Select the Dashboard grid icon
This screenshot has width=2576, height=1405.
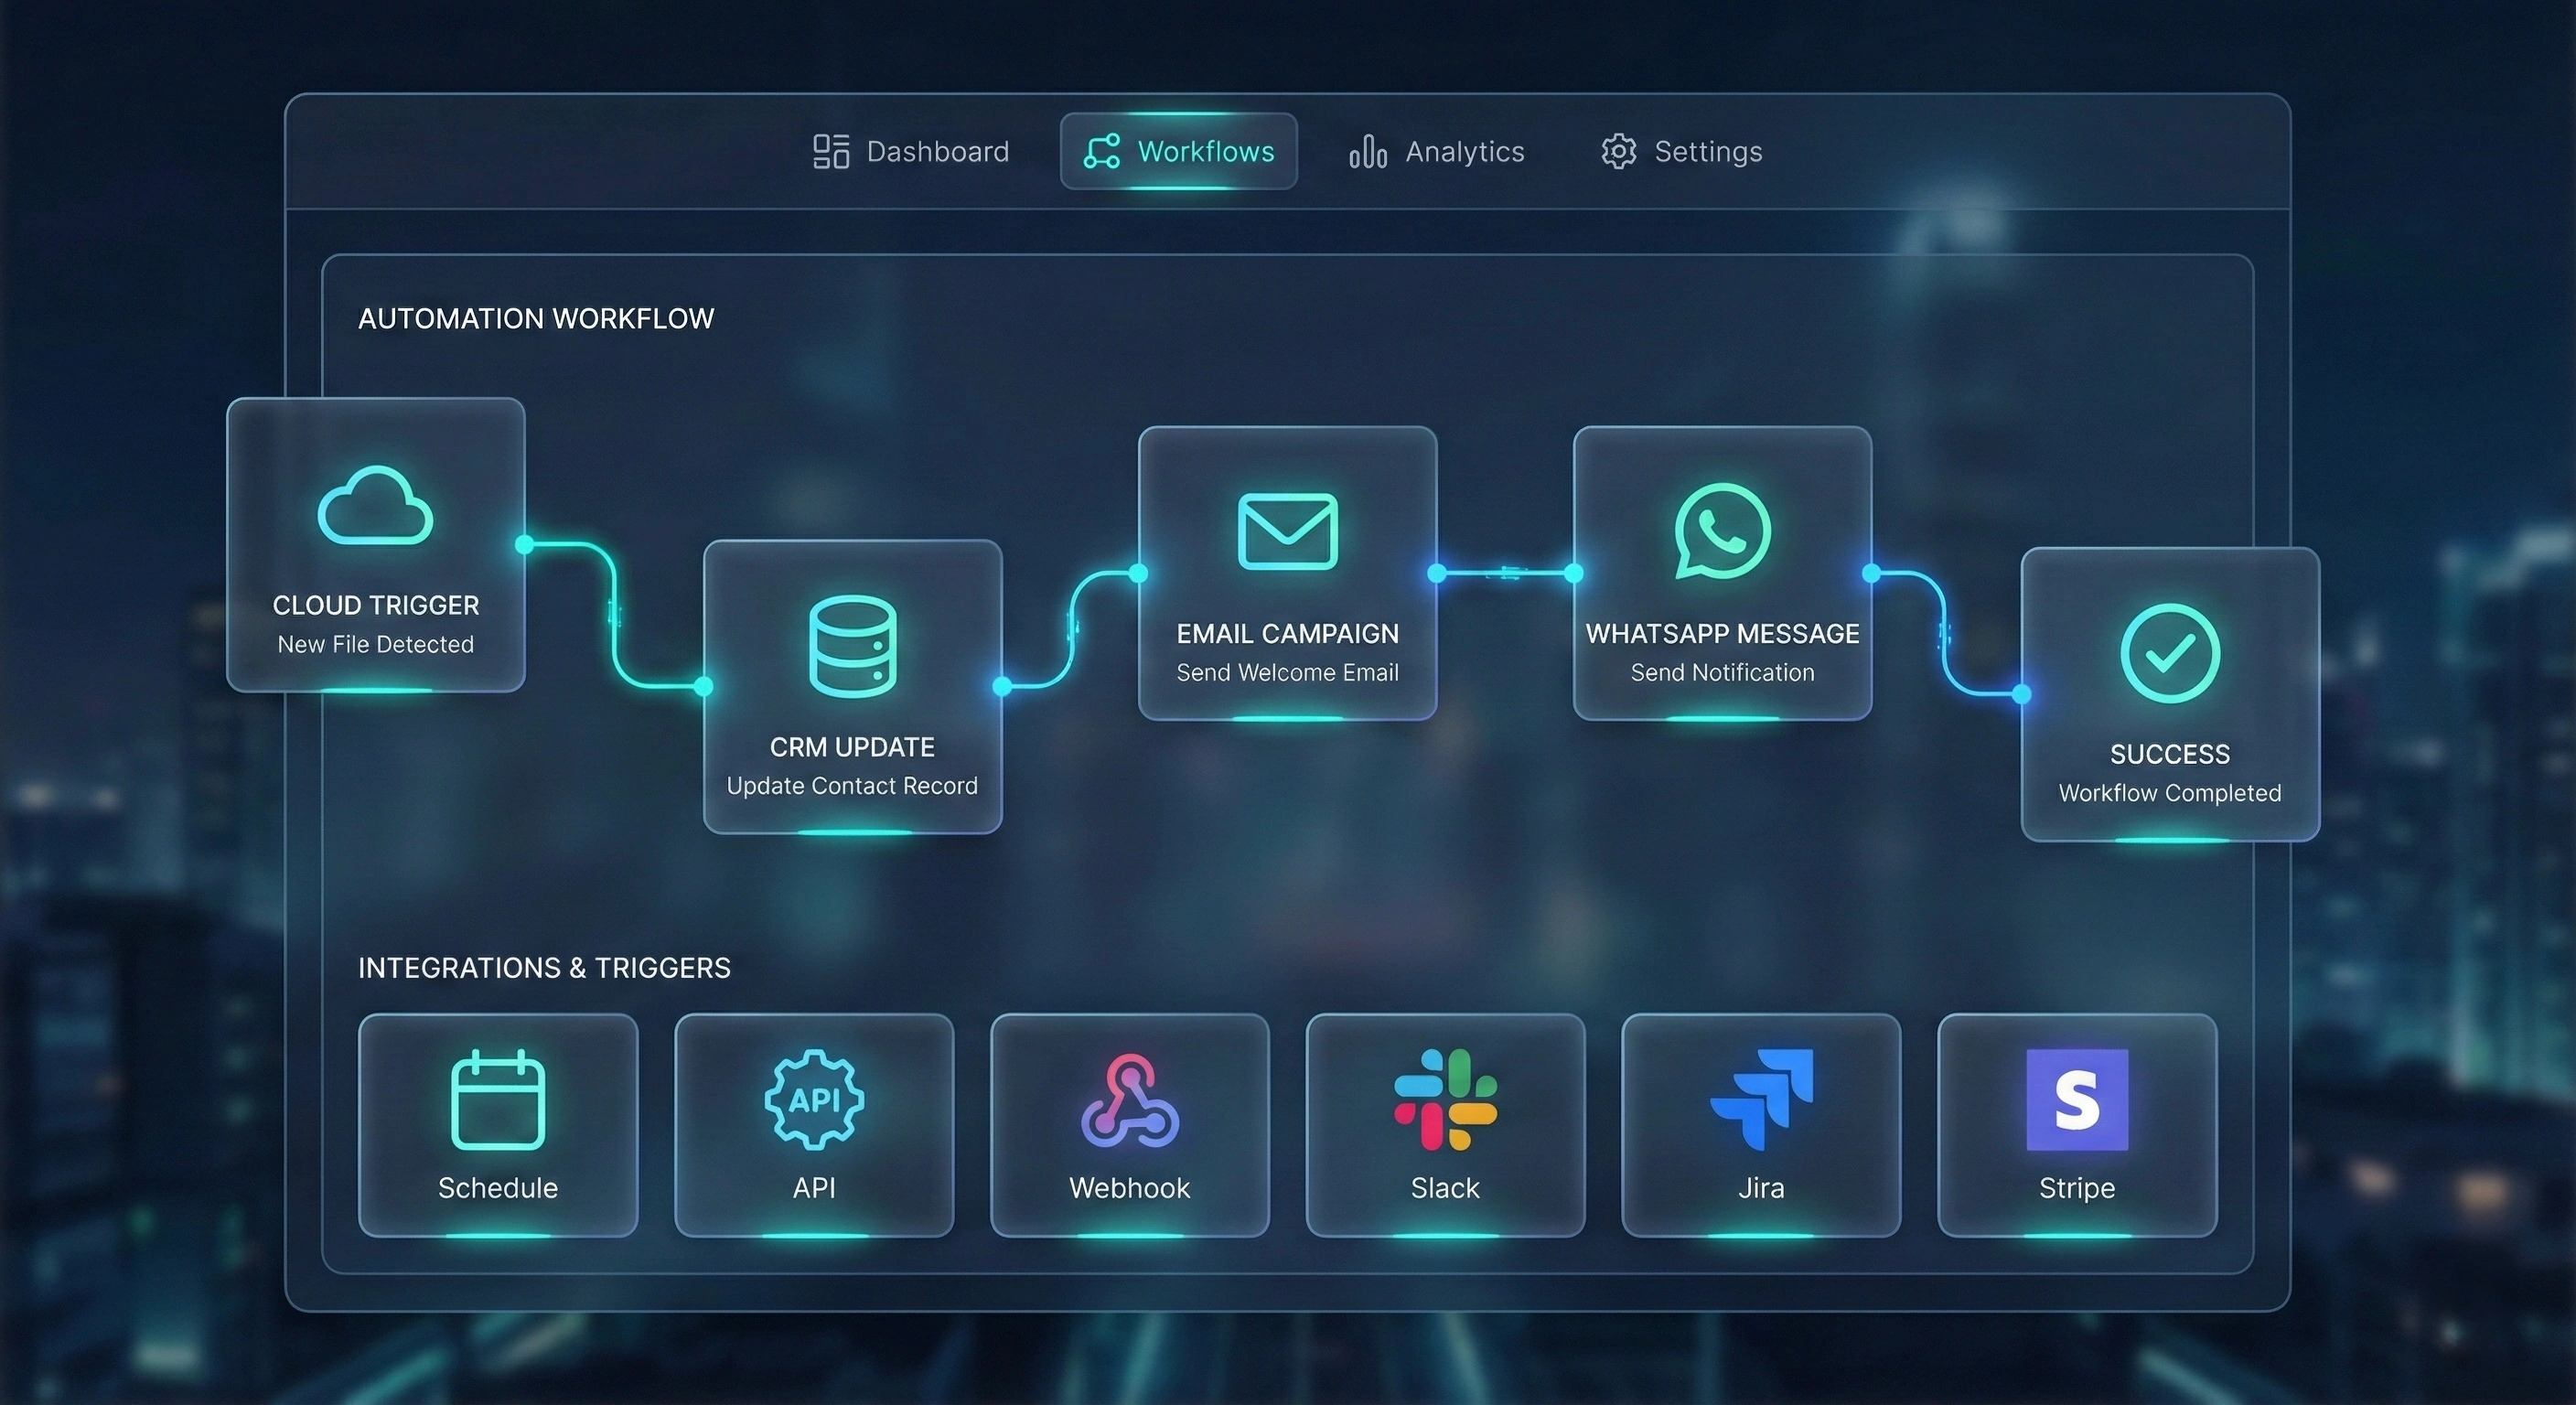point(829,151)
